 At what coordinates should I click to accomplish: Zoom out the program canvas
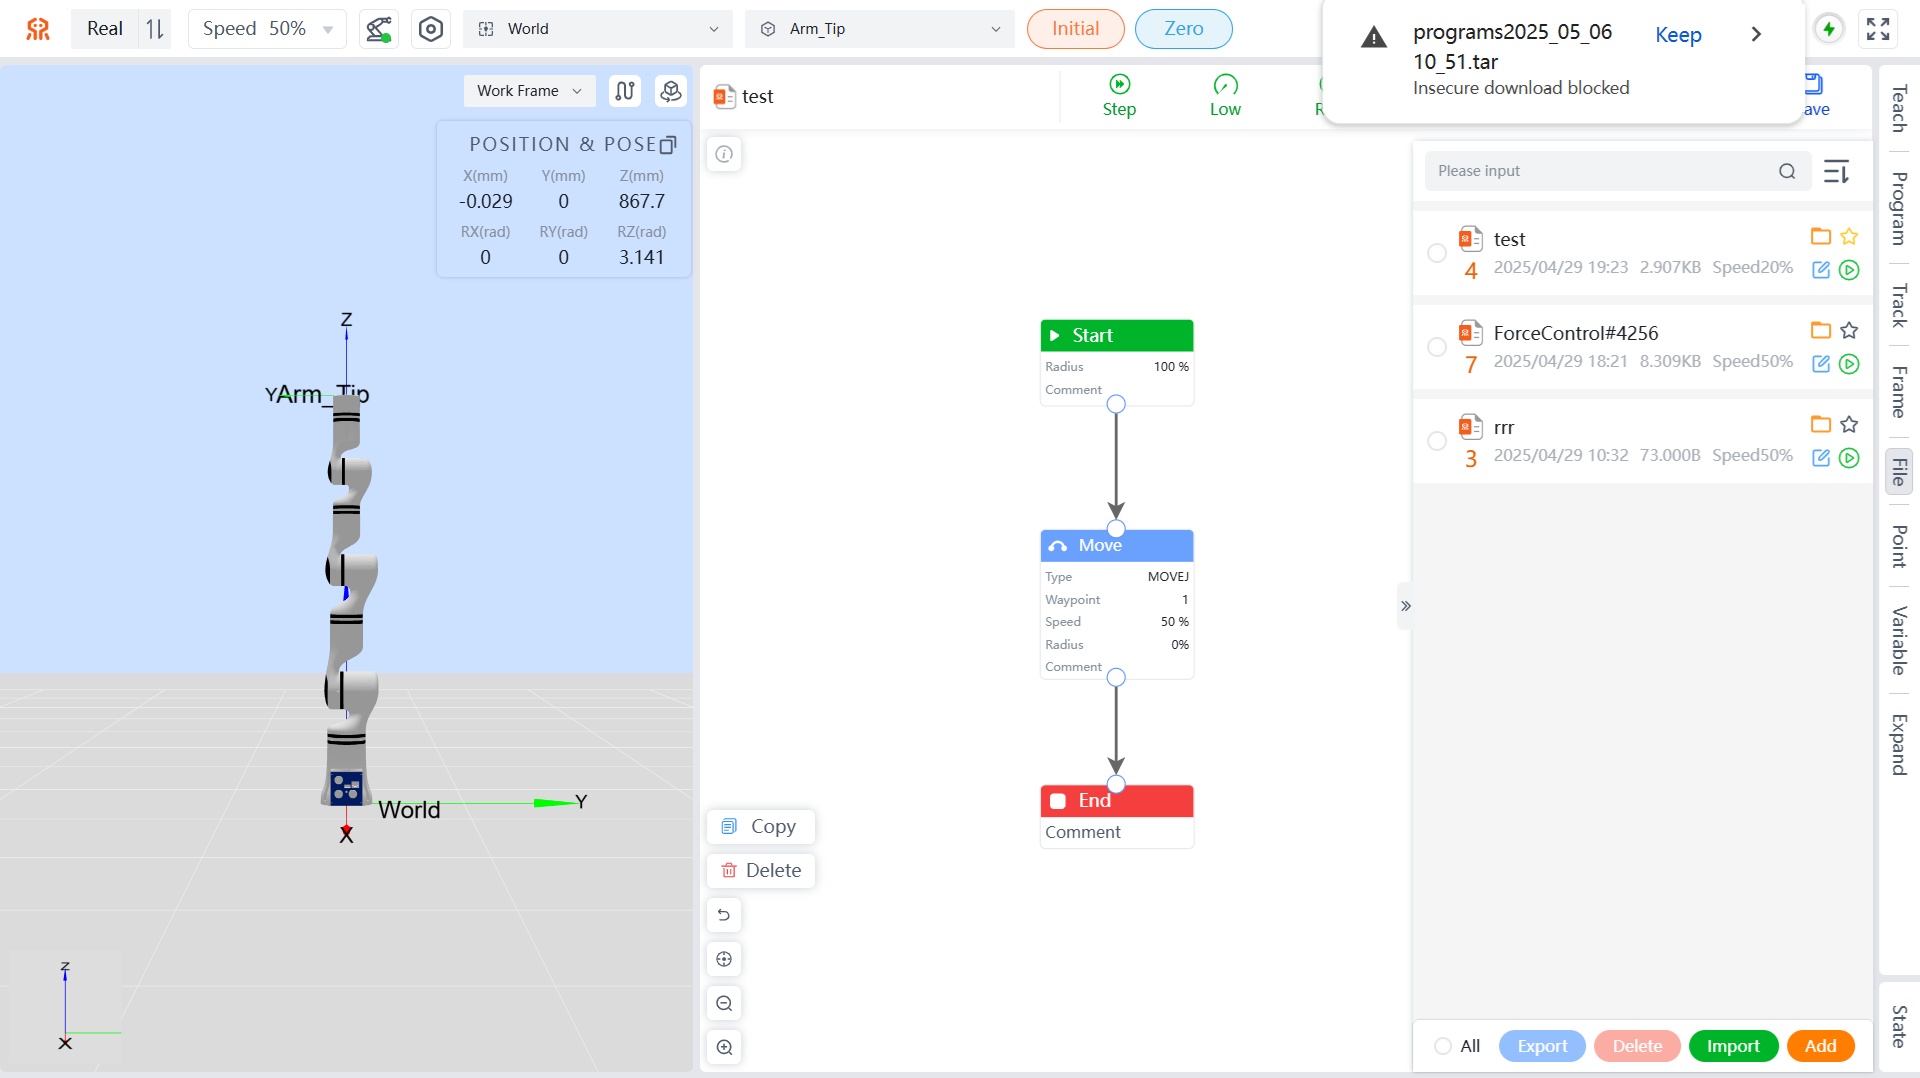click(724, 1003)
